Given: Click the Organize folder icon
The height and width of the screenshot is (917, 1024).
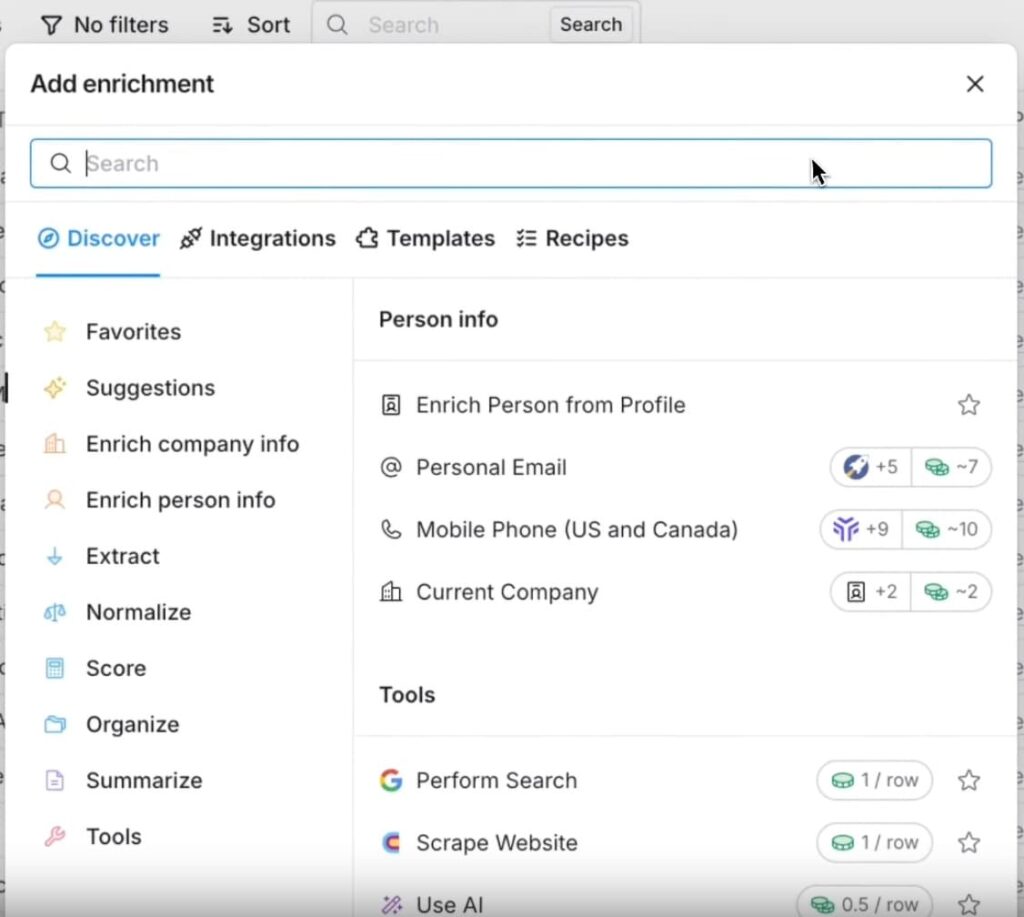Looking at the screenshot, I should coord(55,724).
